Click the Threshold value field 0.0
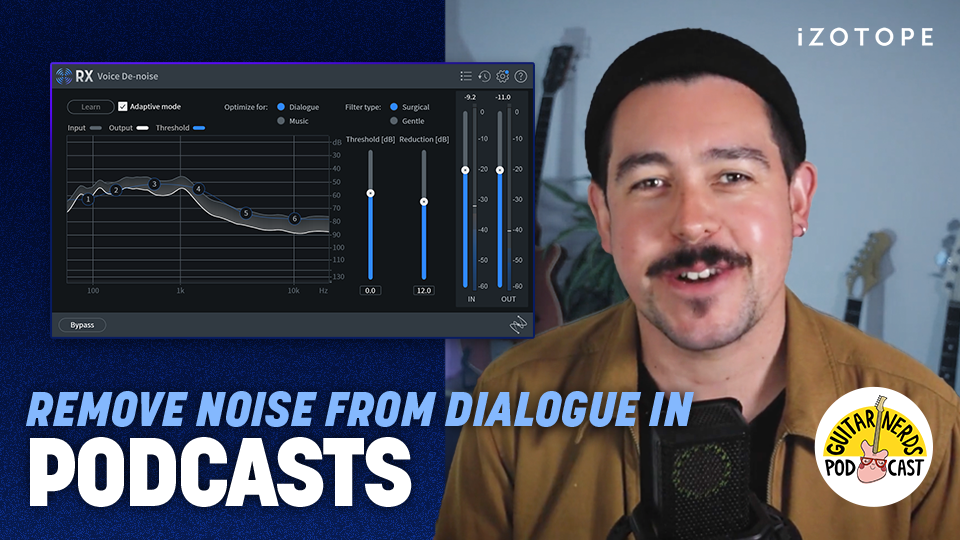 point(370,290)
